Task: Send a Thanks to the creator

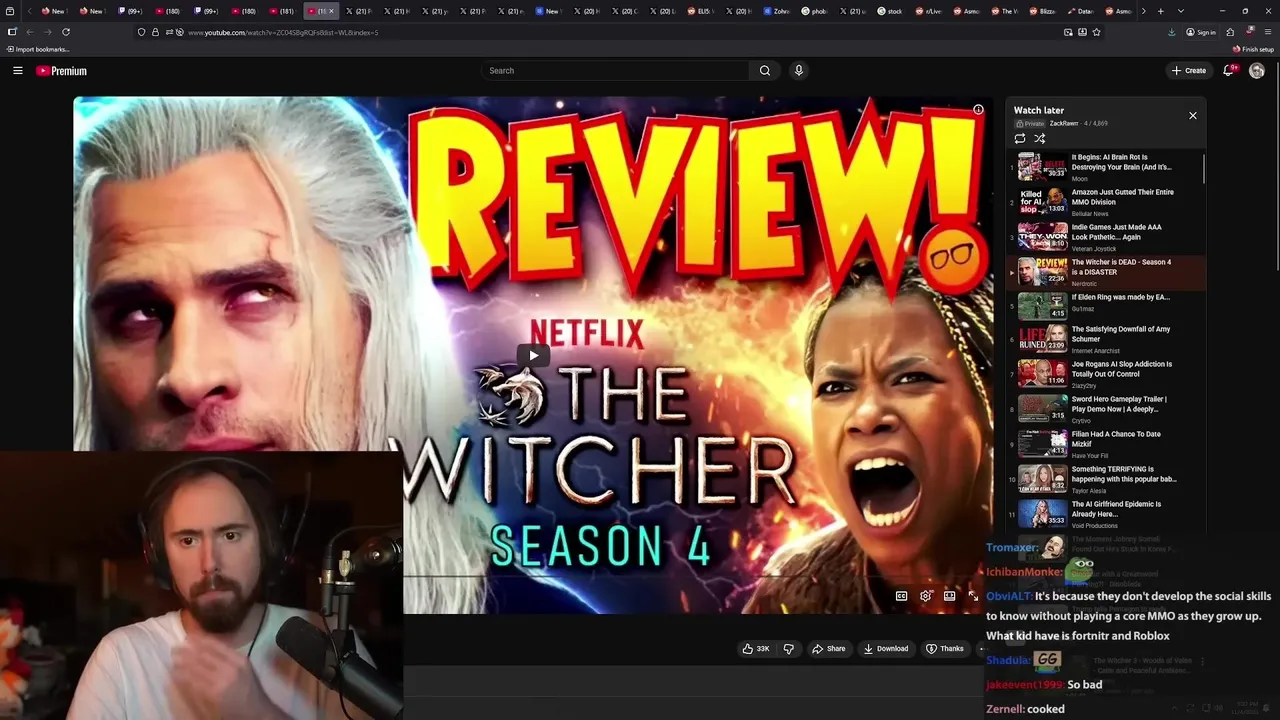Action: 945,648
